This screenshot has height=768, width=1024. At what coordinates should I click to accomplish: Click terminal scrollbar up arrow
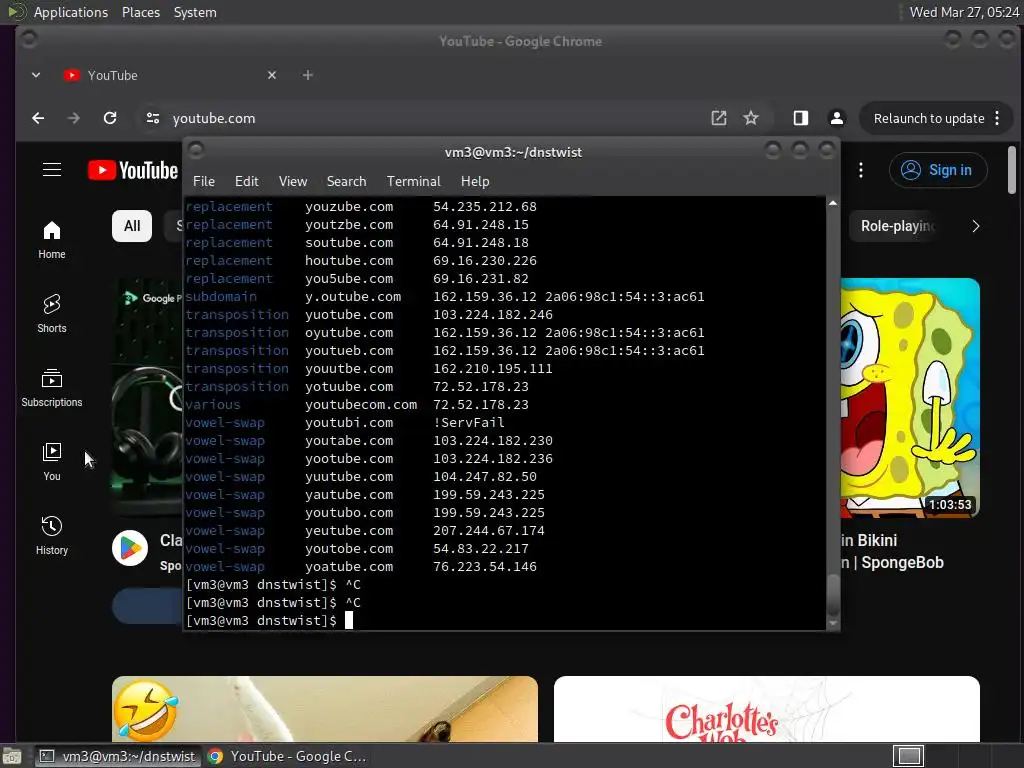[x=833, y=203]
